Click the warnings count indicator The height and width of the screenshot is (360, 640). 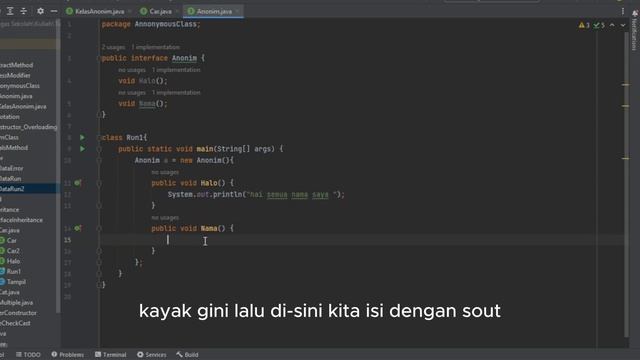coord(584,25)
